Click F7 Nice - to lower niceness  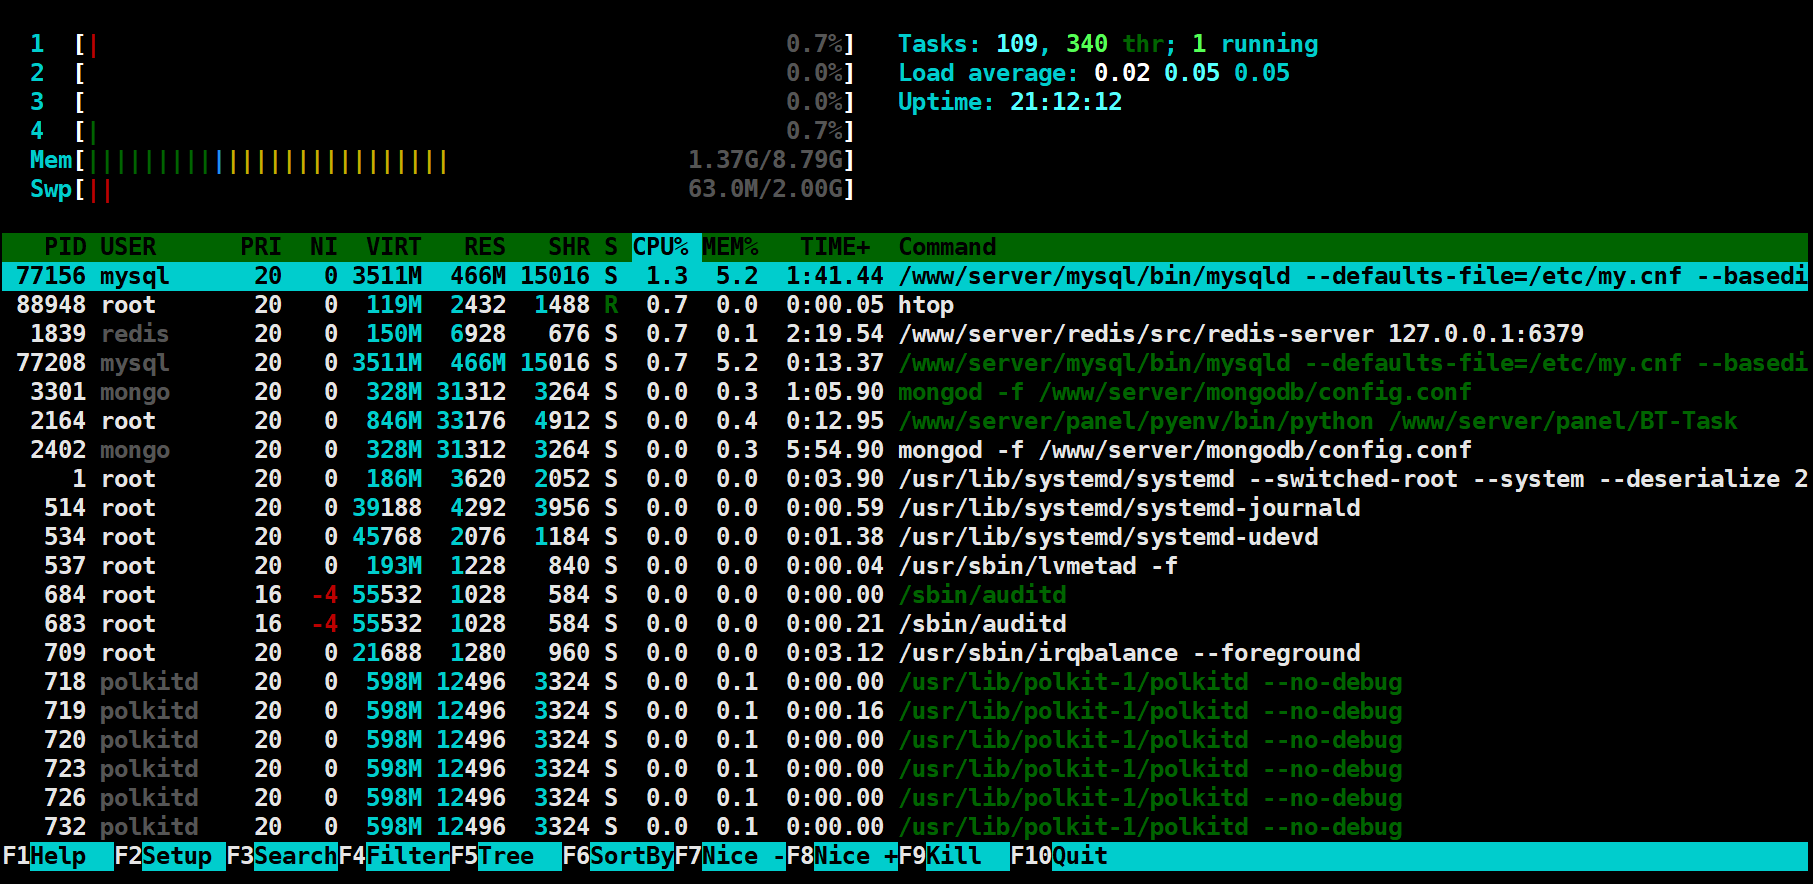(x=729, y=856)
